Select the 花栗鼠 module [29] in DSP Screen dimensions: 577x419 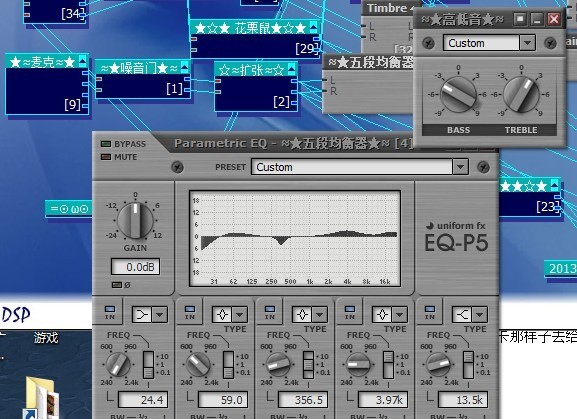[255, 39]
